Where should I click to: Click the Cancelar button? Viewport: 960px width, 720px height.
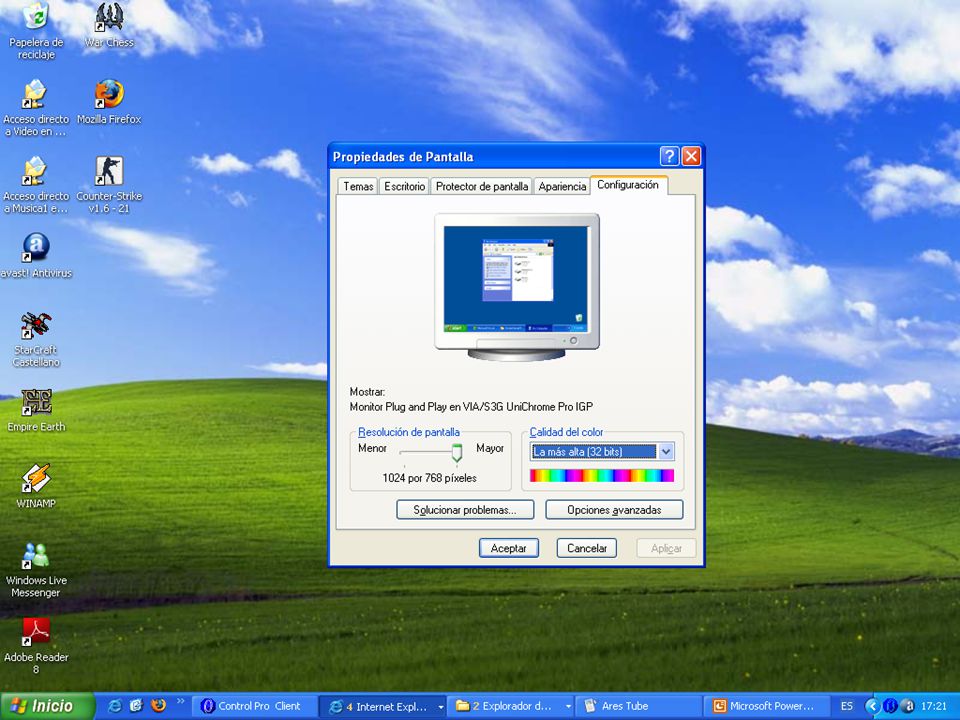(587, 548)
